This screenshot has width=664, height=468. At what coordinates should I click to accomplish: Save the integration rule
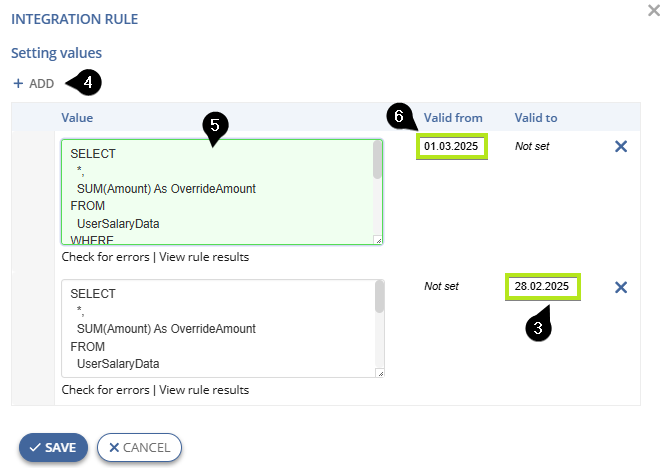[53, 448]
